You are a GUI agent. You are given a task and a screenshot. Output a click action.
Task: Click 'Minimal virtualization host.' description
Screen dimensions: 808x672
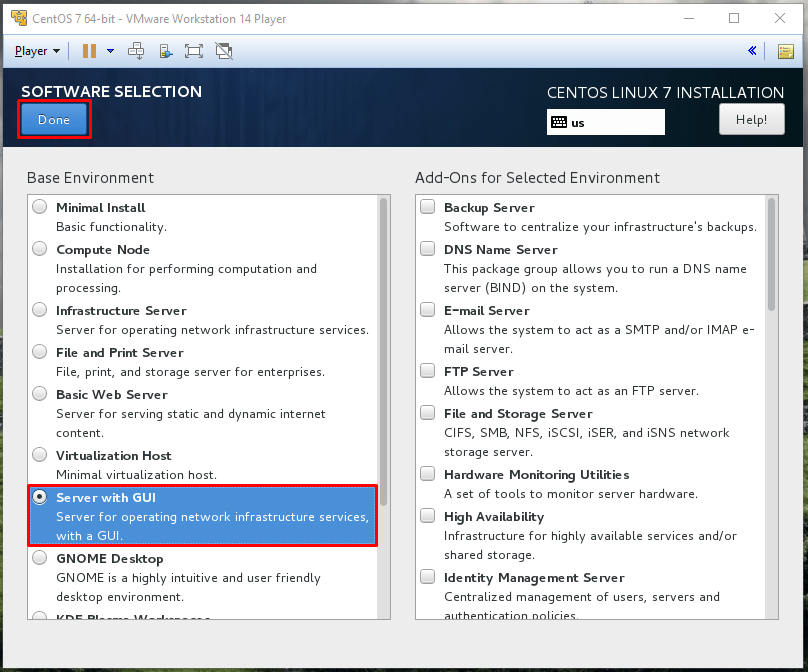coord(137,475)
